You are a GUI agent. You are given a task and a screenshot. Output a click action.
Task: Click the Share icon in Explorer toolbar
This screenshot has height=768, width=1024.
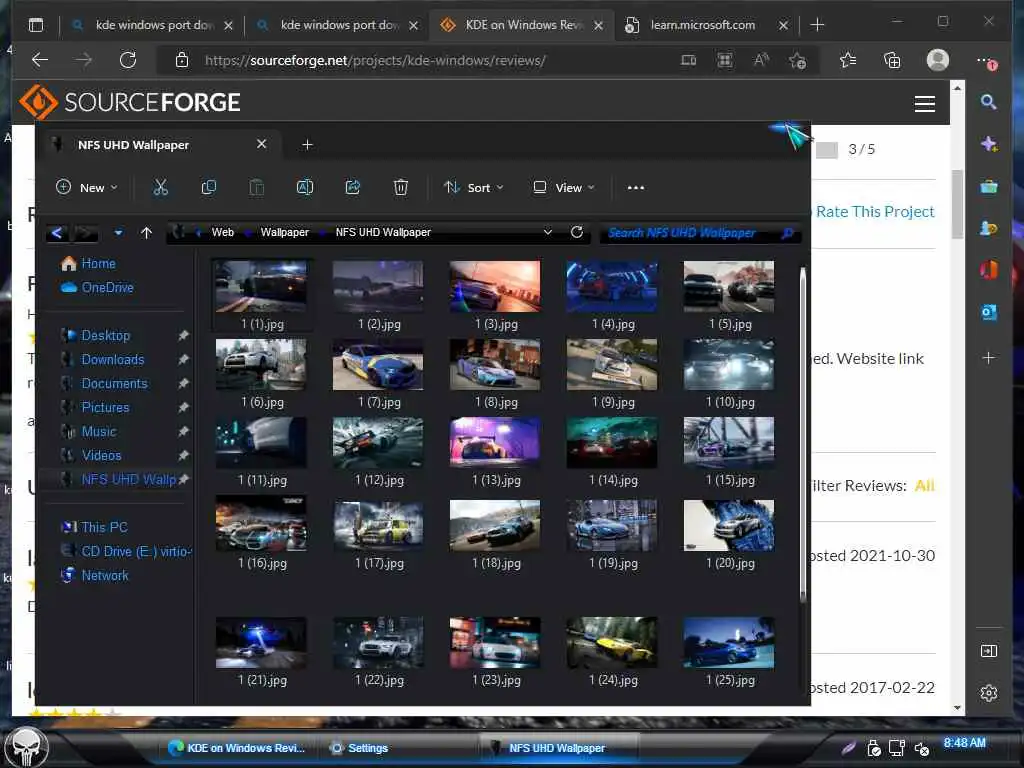click(x=353, y=187)
